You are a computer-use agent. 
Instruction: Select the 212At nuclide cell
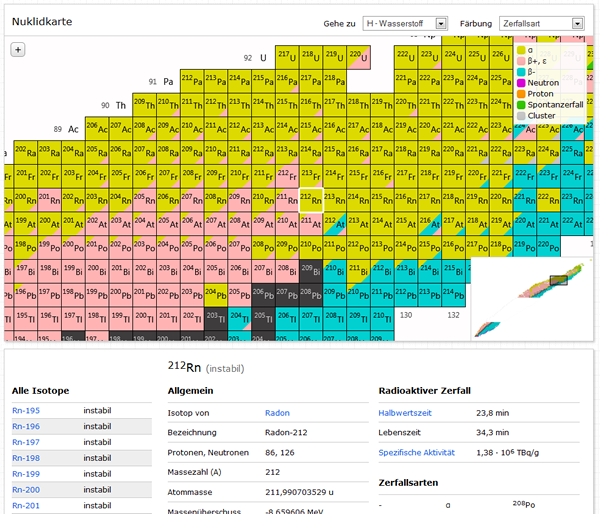tap(334, 224)
